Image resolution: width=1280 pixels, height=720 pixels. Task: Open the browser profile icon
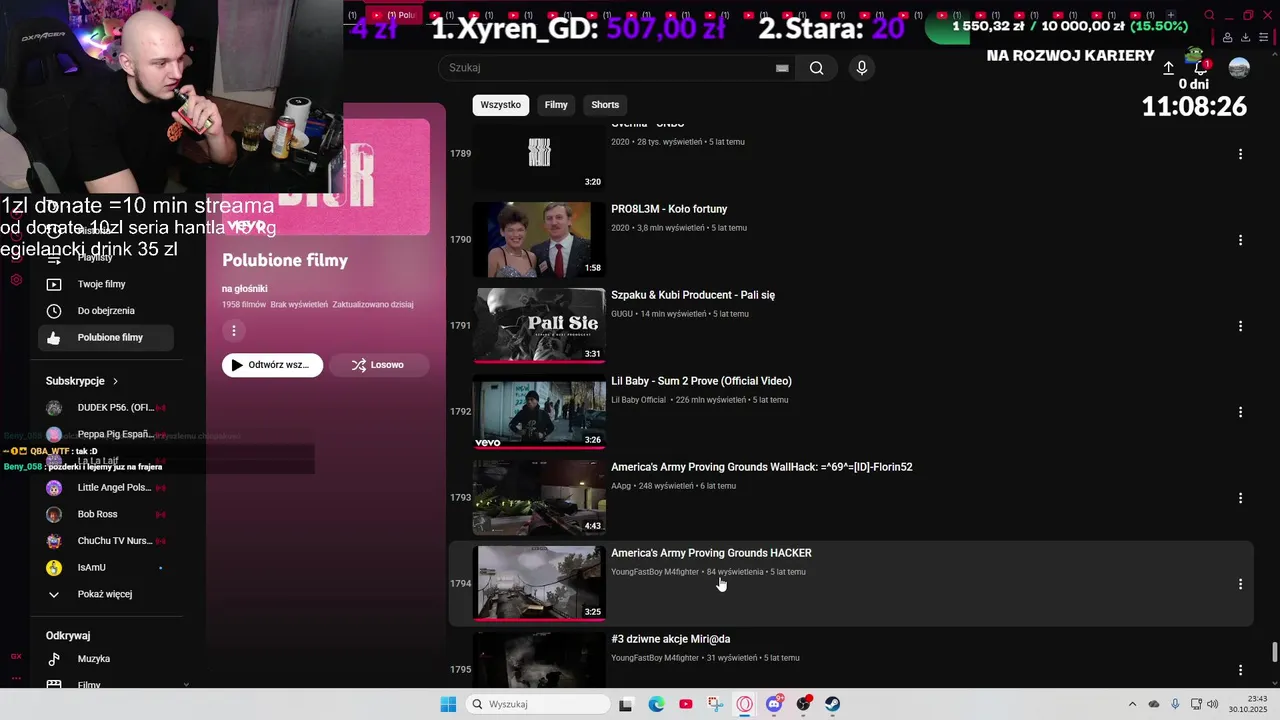click(1227, 37)
